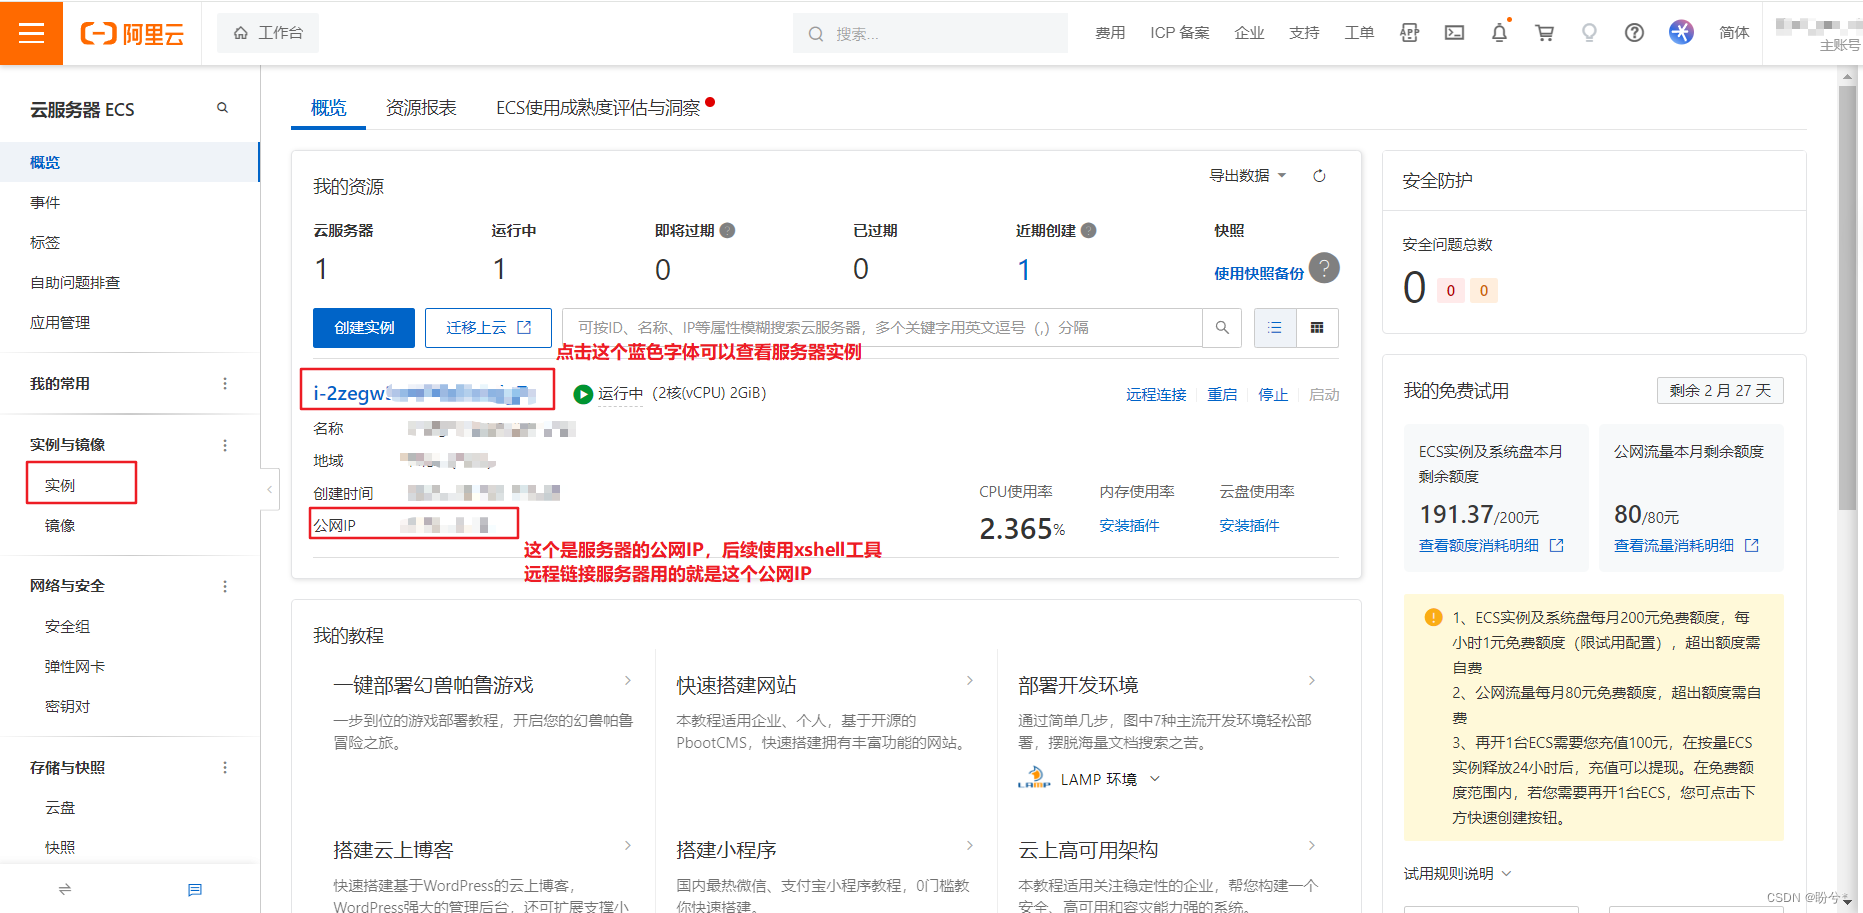Select 概览 in the sidebar
The width and height of the screenshot is (1863, 913).
click(x=129, y=162)
